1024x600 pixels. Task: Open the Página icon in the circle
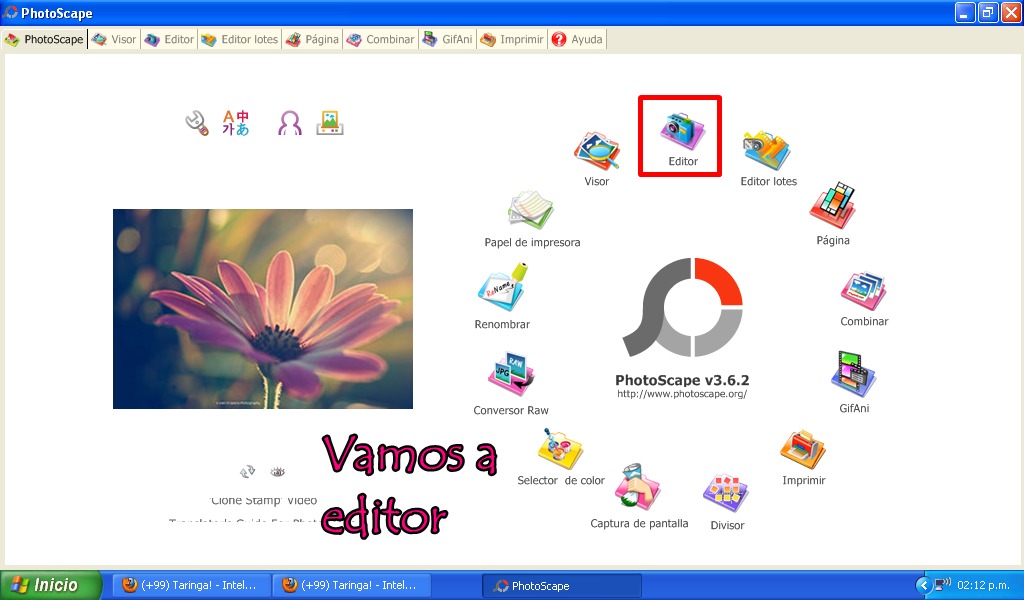tap(833, 214)
